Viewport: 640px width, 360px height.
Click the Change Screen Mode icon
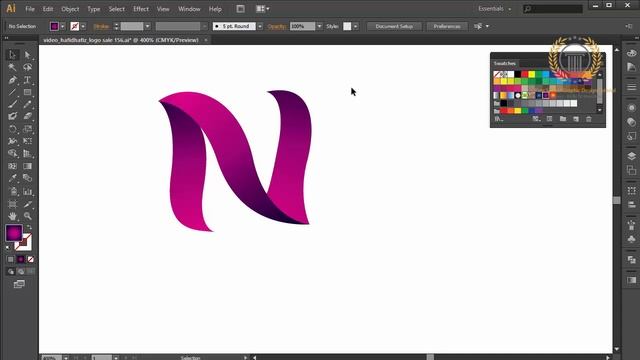(x=19, y=284)
